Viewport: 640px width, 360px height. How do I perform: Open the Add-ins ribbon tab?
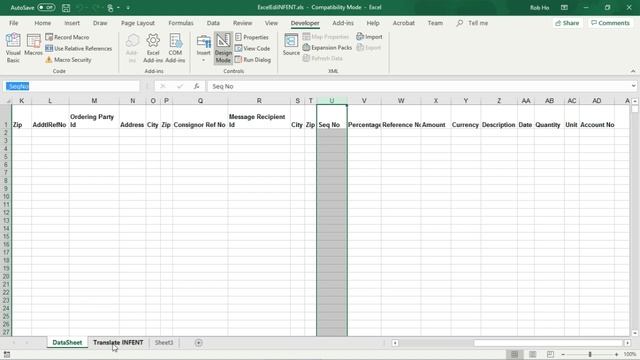click(343, 23)
